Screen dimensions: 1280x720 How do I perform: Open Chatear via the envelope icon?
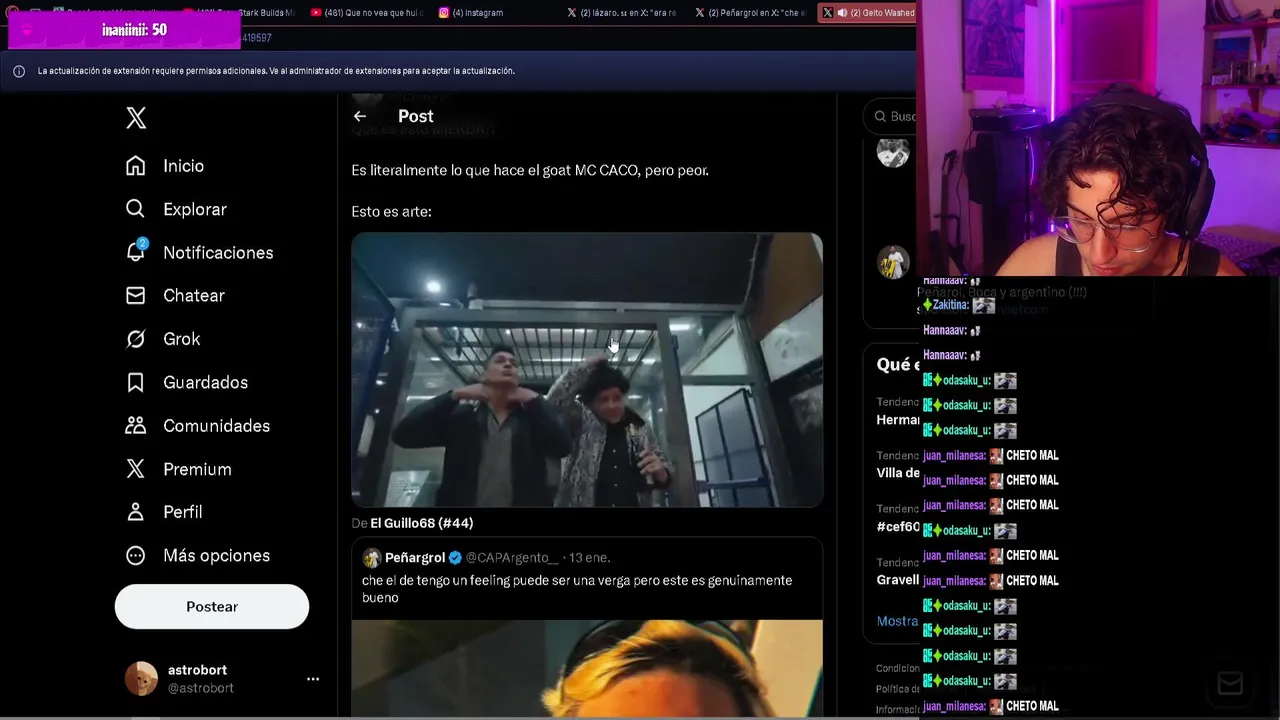tap(136, 296)
